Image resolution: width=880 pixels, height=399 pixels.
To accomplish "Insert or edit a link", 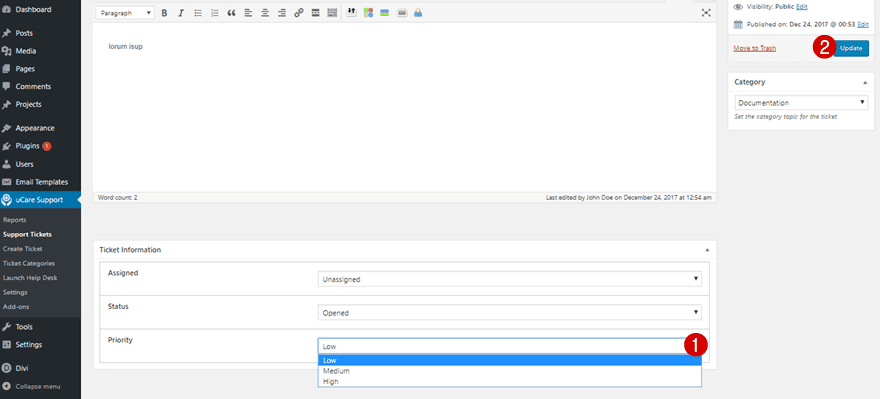I will click(x=299, y=13).
